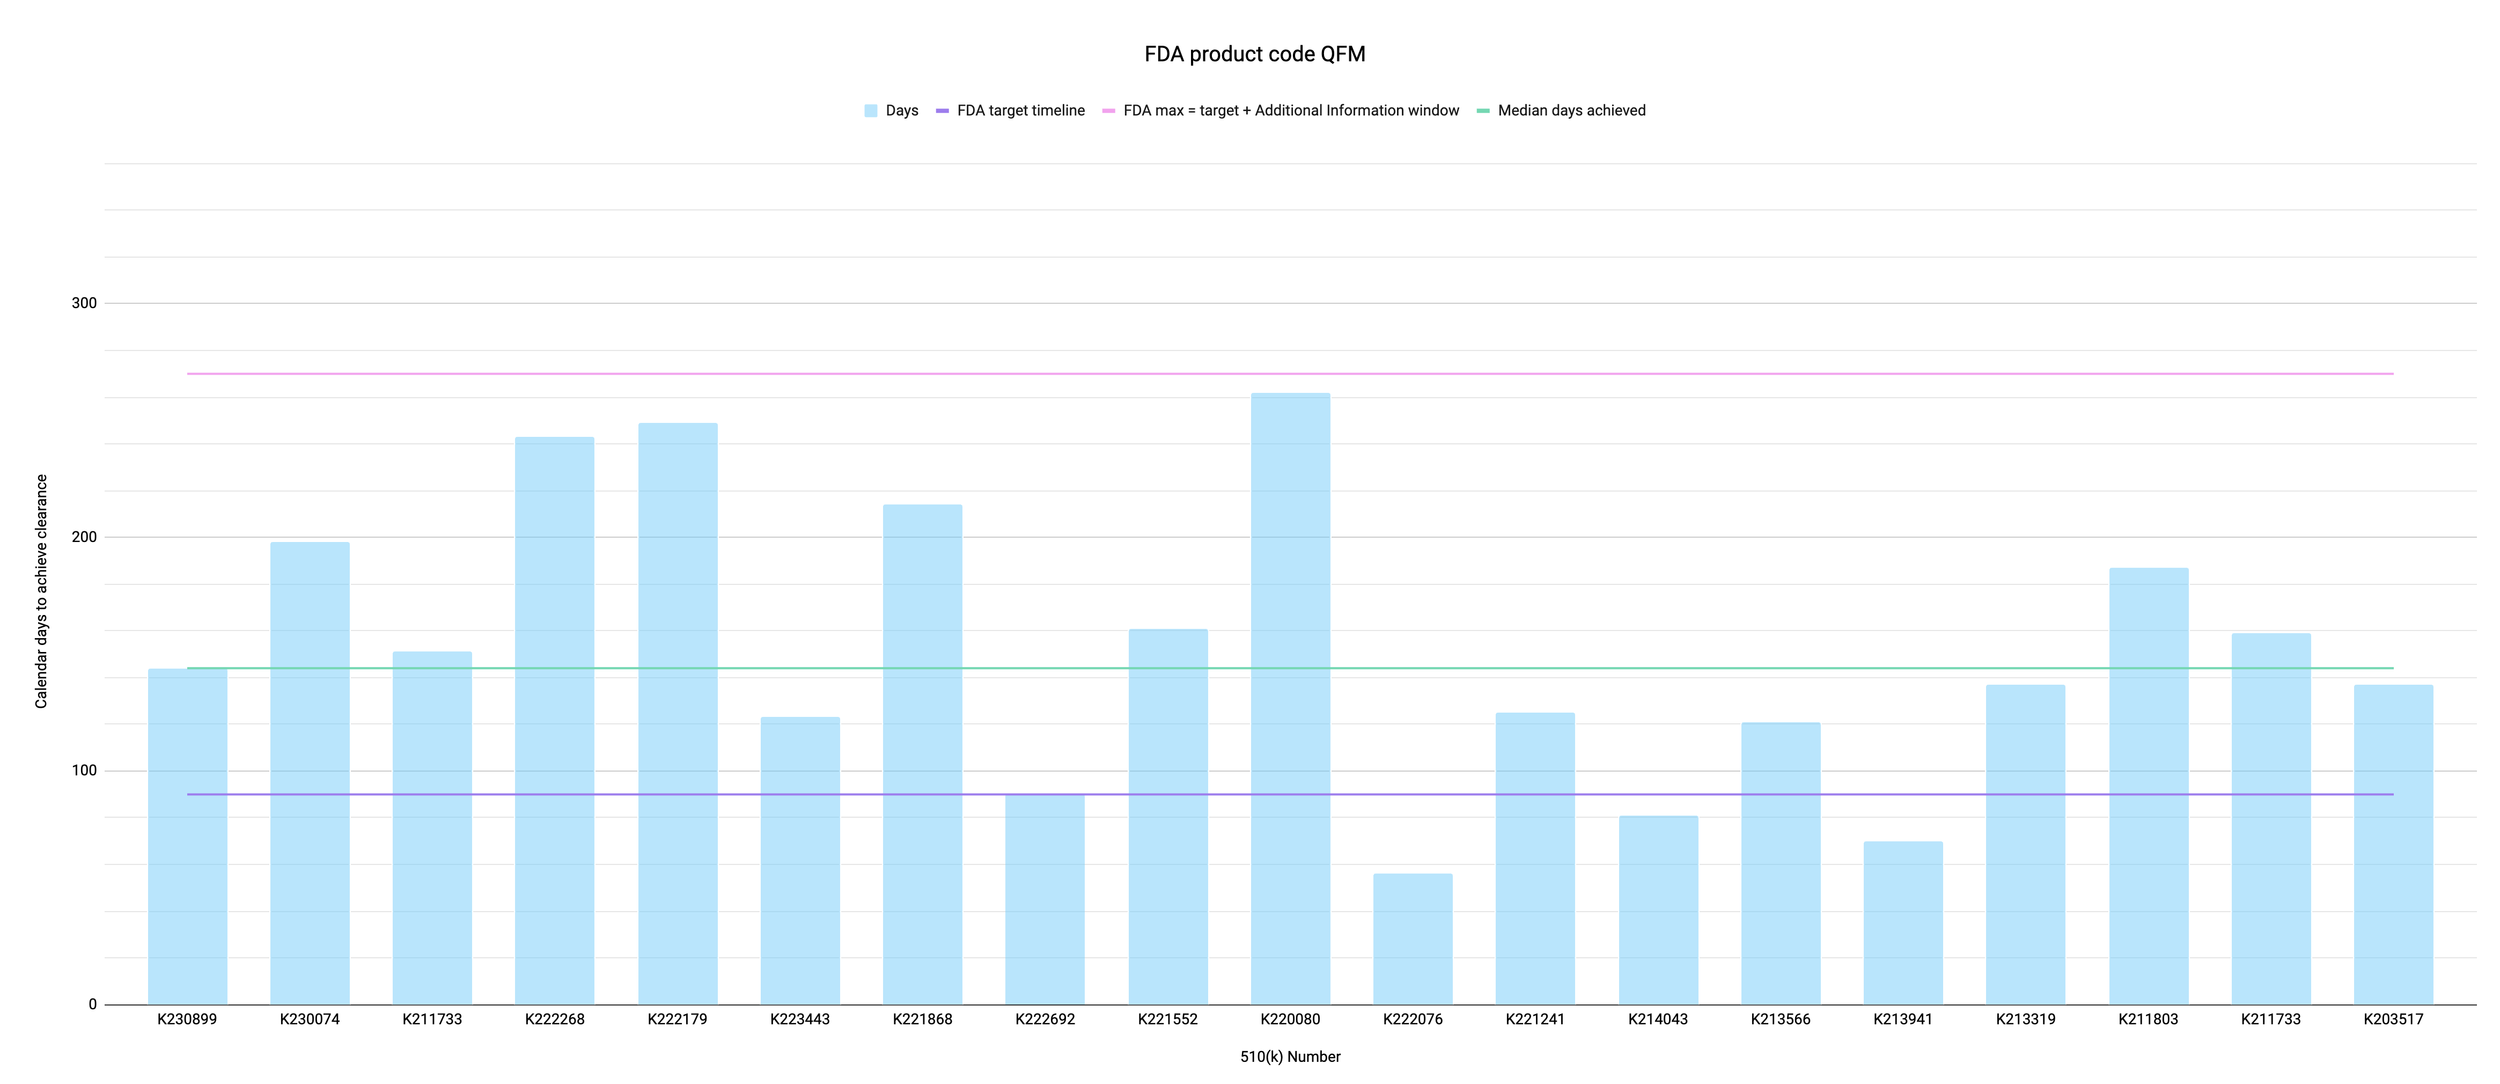Click the K230074 axis label

coord(310,1020)
